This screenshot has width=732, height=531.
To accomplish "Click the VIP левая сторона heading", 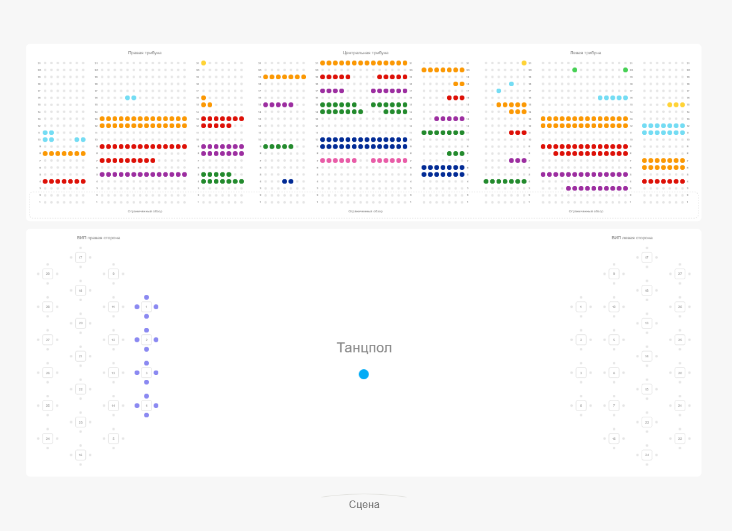I will (632, 238).
